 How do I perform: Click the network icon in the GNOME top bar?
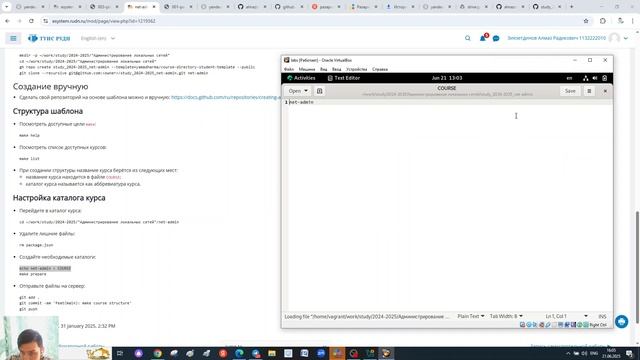(x=586, y=78)
